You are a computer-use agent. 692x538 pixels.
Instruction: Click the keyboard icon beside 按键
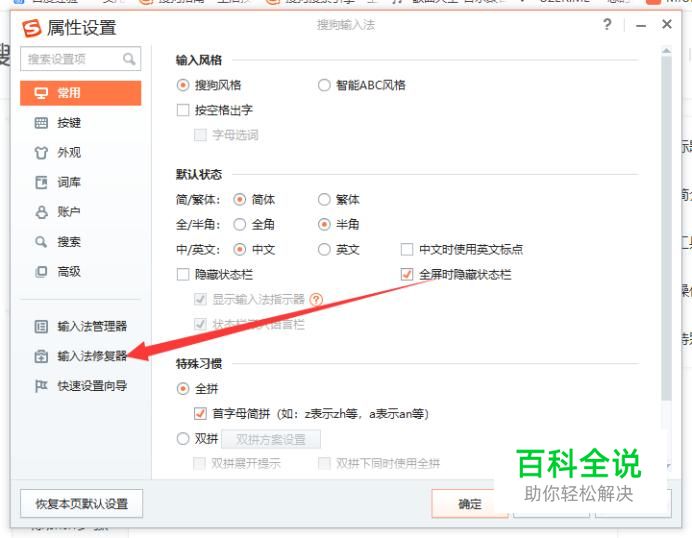(41, 123)
